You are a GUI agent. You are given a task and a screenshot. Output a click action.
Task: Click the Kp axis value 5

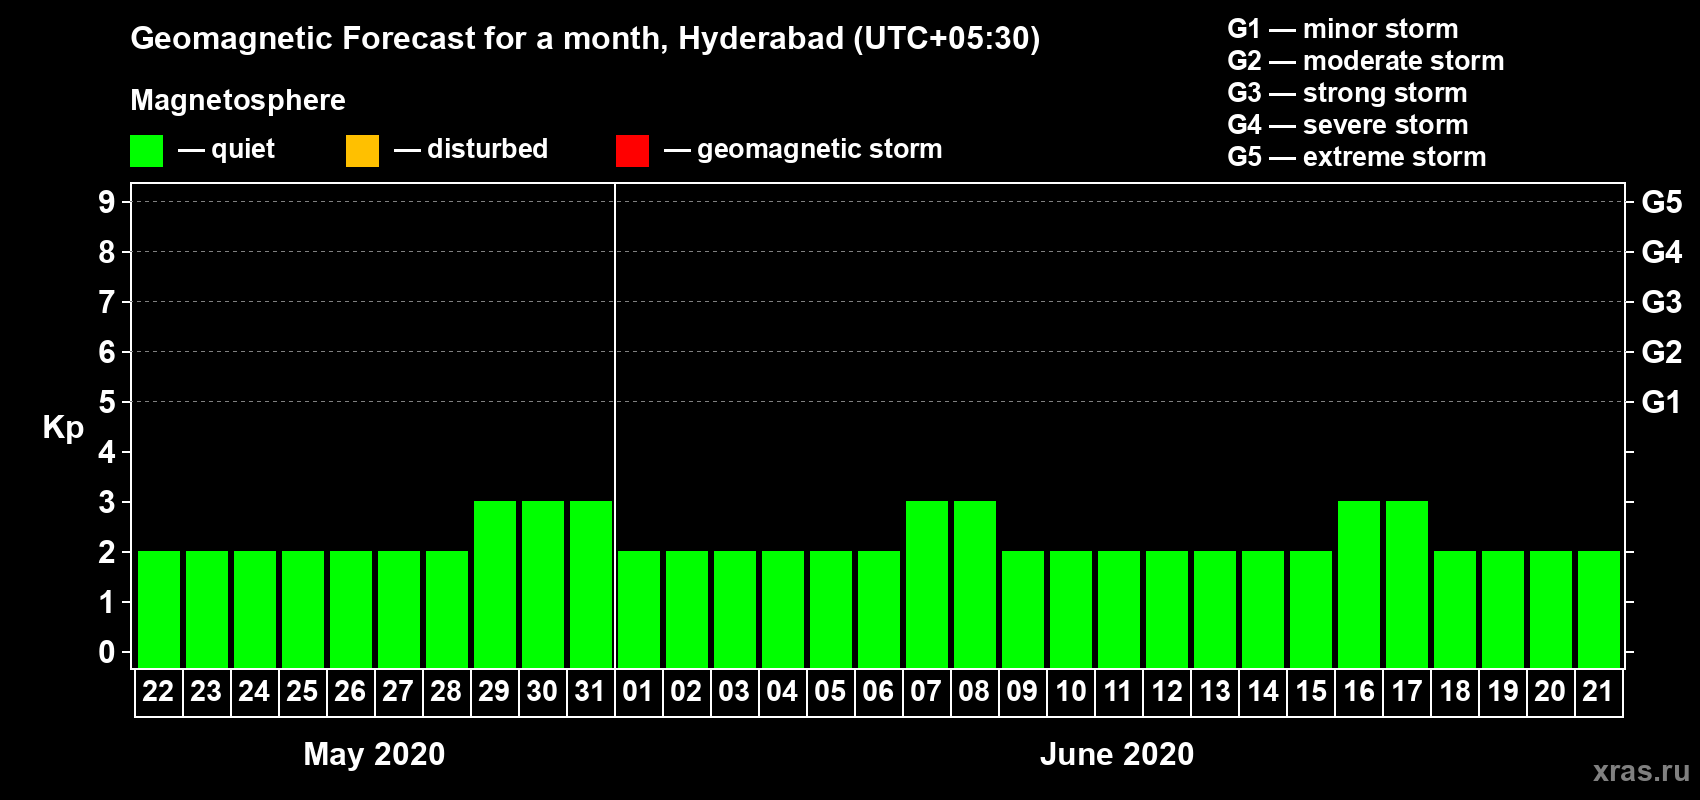[107, 402]
